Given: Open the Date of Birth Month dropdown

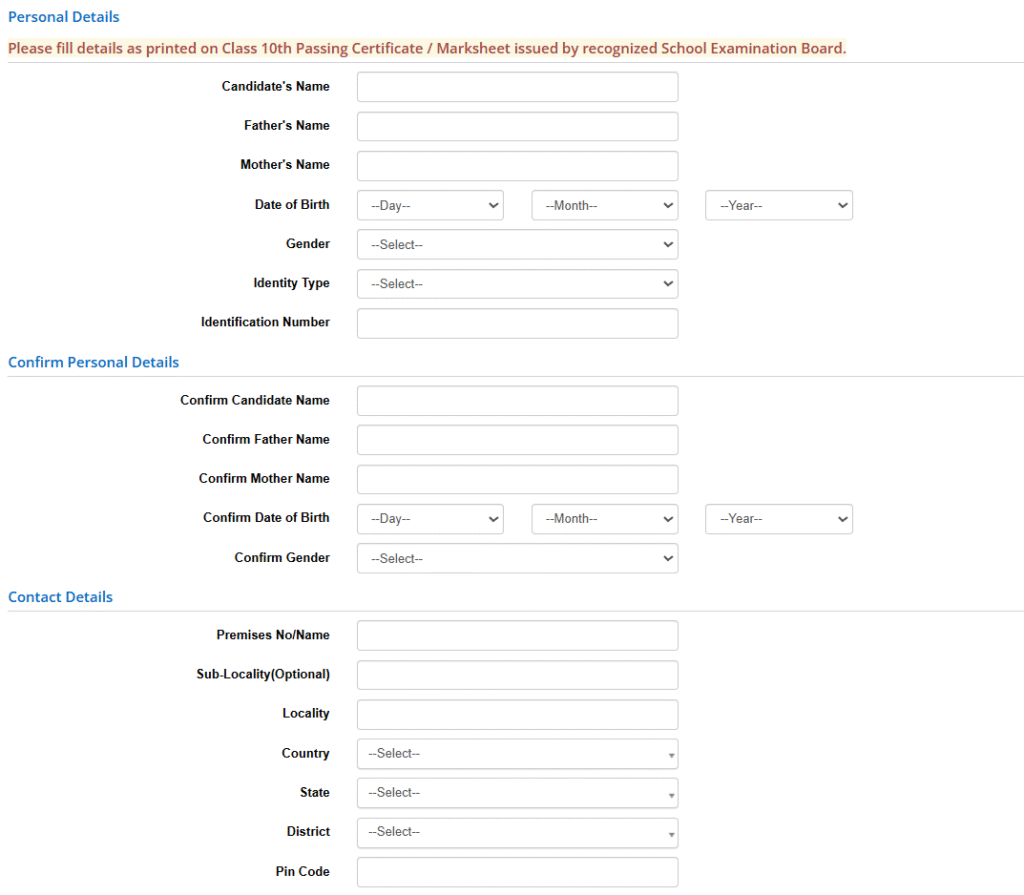Looking at the screenshot, I should [605, 205].
